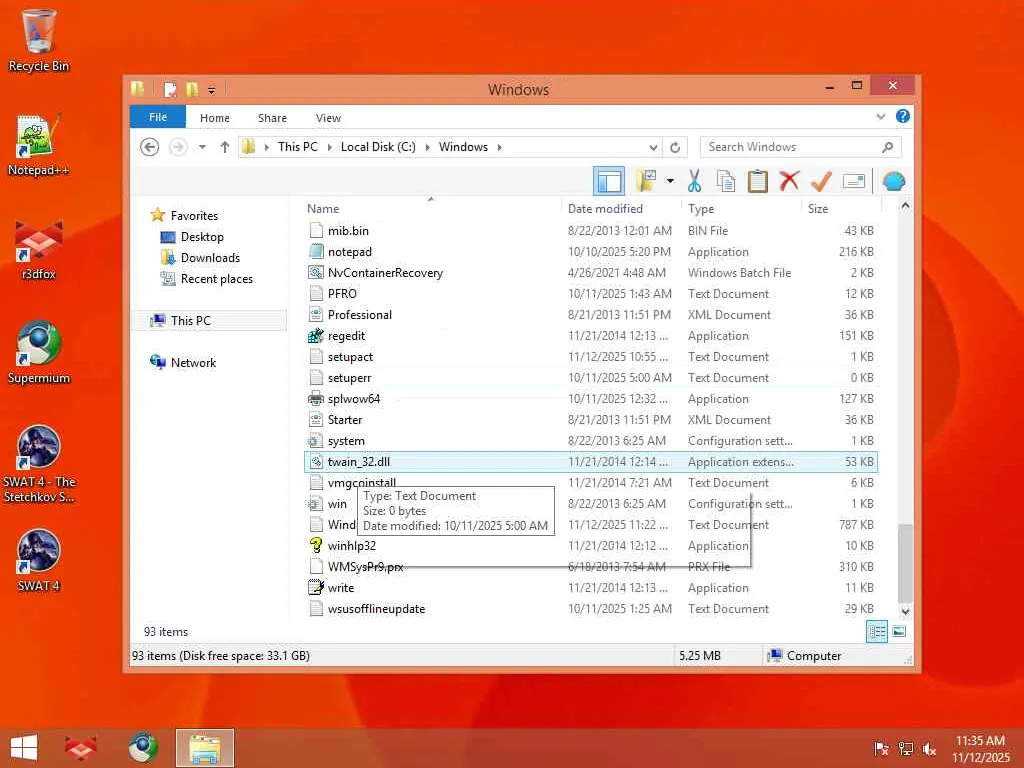Open address bar history dropdown
Viewport: 1024px width, 768px height.
pyautogui.click(x=653, y=147)
